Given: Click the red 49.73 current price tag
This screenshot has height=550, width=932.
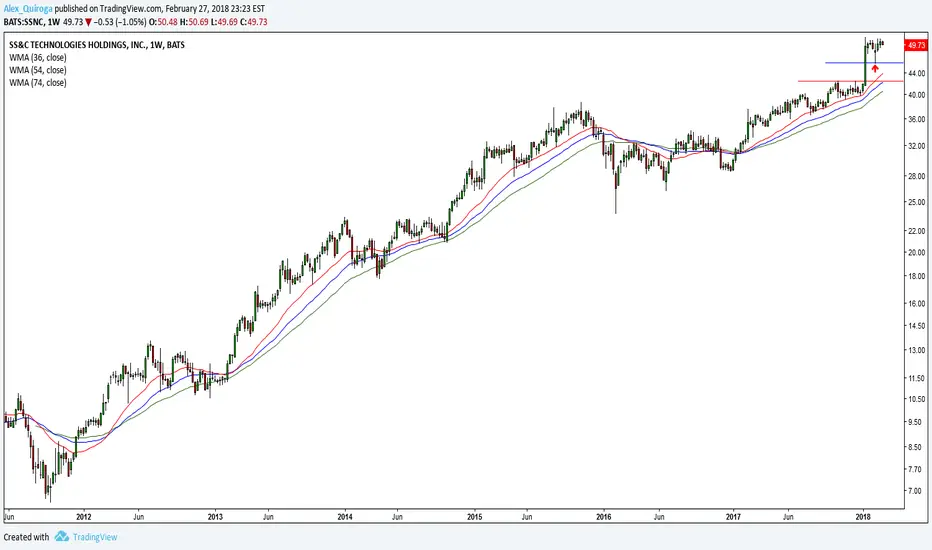Looking at the screenshot, I should pos(916,45).
